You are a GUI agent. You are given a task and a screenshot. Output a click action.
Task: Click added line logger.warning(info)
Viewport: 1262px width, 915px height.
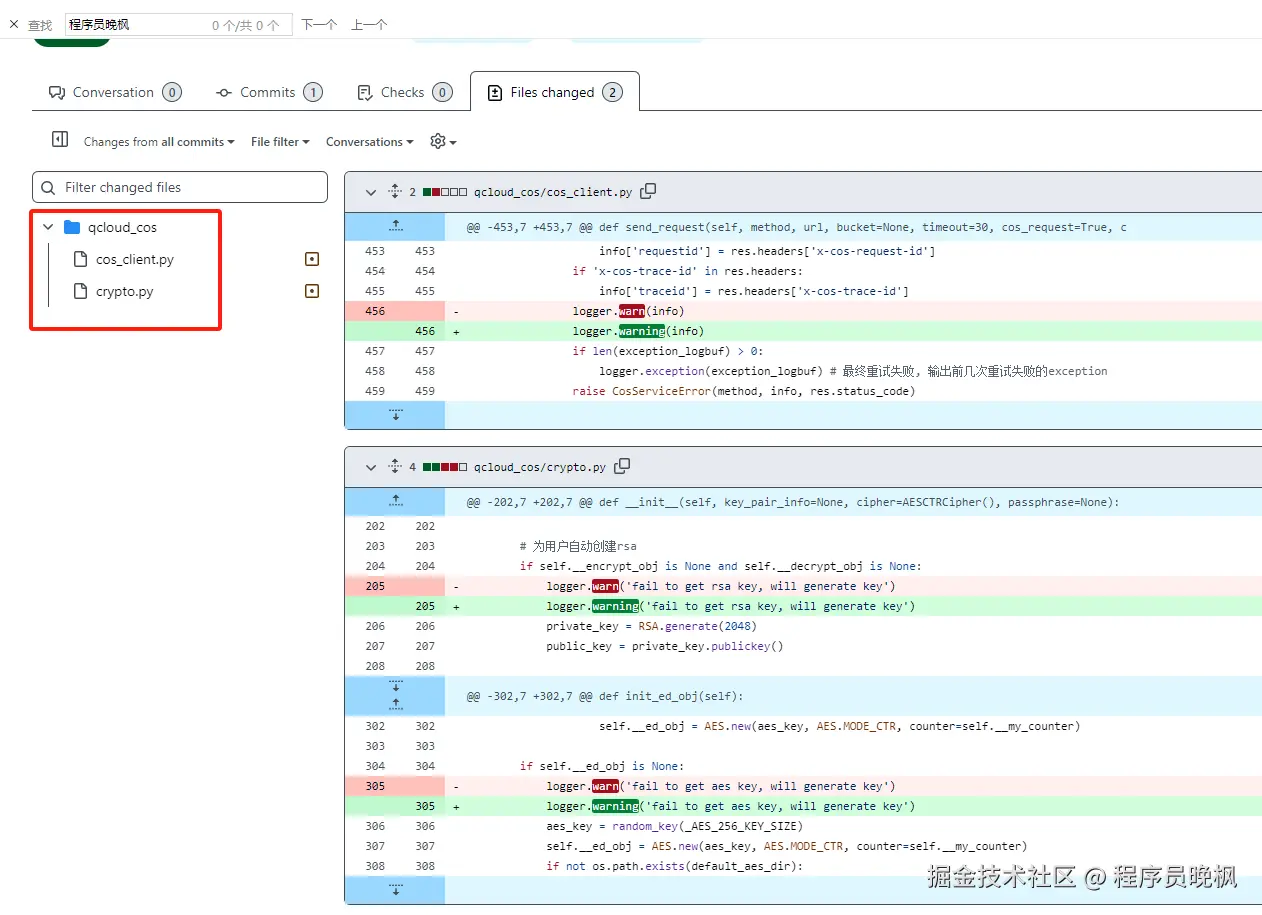[638, 331]
